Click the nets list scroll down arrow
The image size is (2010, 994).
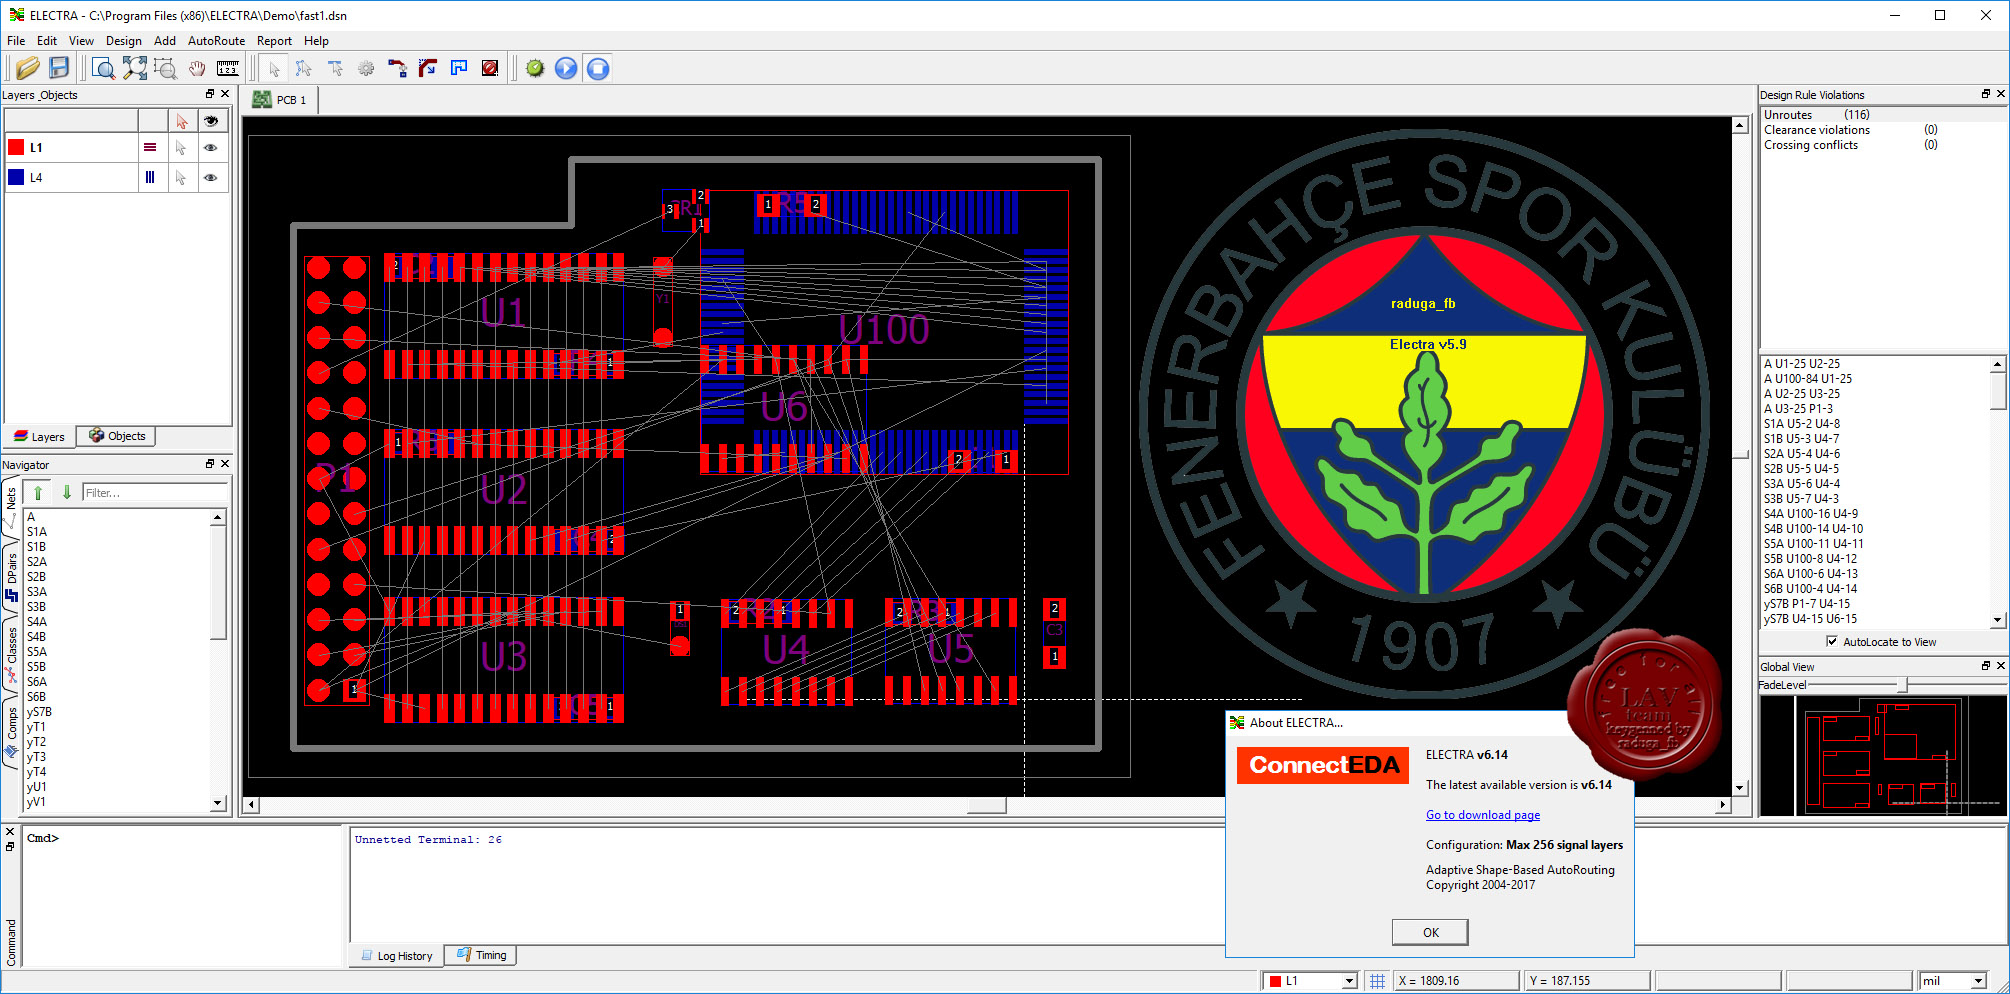click(x=217, y=803)
